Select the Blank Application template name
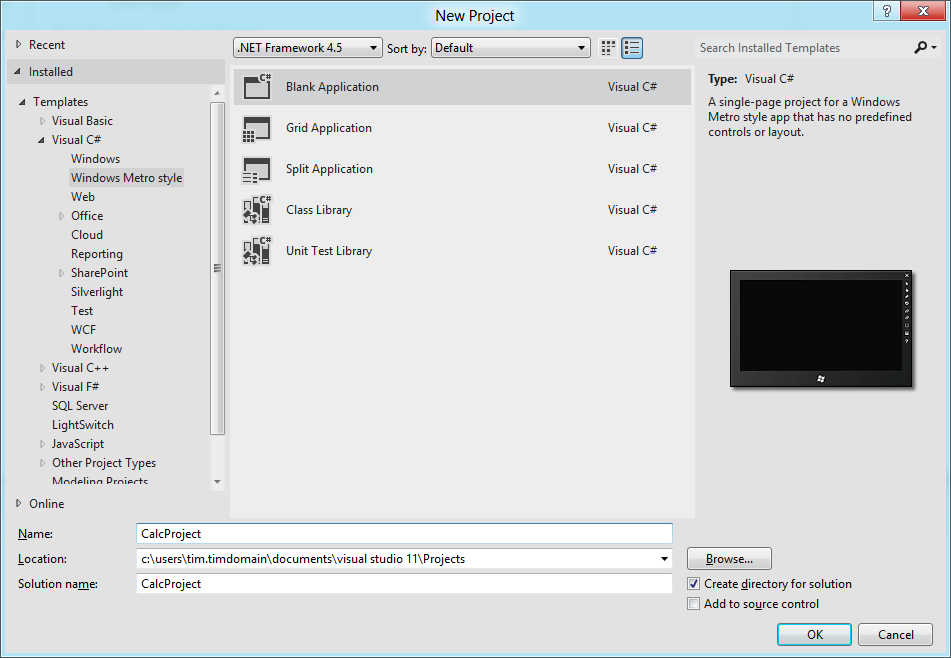The height and width of the screenshot is (658, 951). (x=332, y=87)
